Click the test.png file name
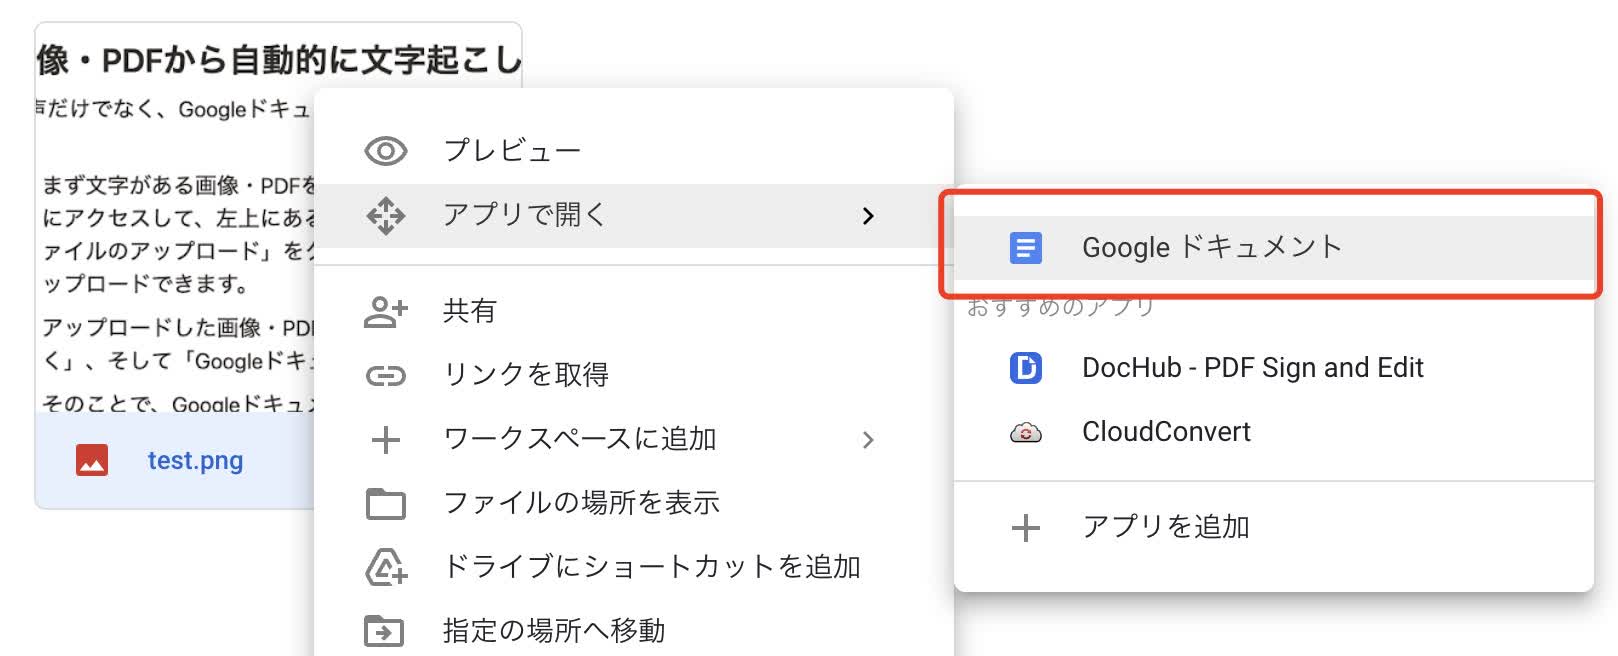The image size is (1618, 656). (195, 461)
